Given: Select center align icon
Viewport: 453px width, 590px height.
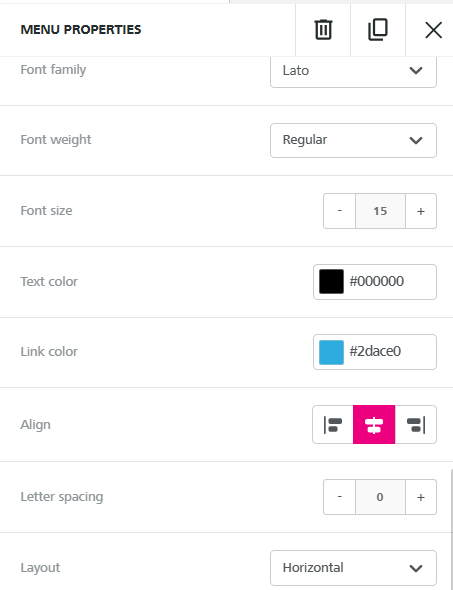Looking at the screenshot, I should click(374, 424).
